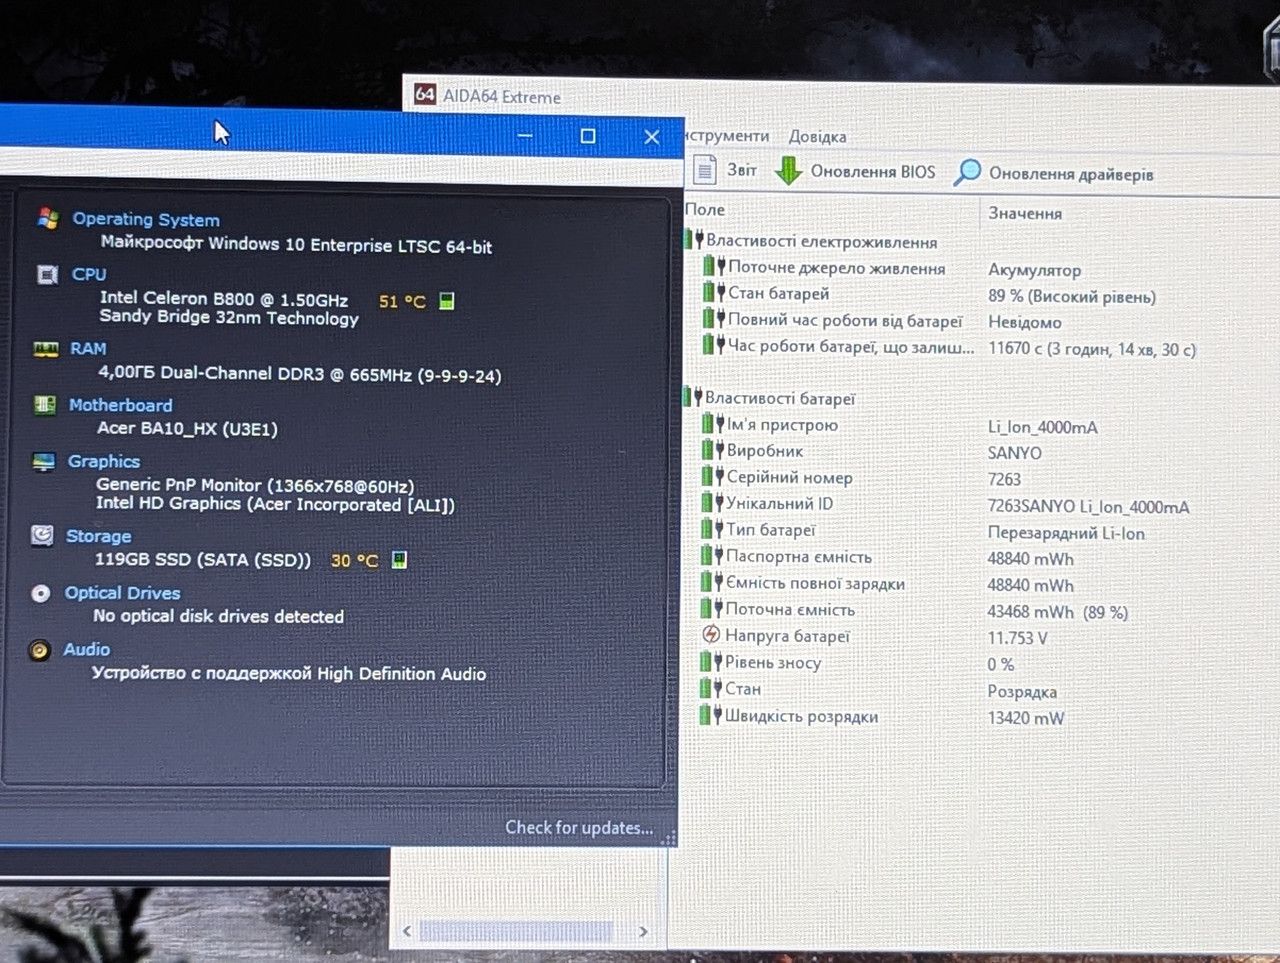Open the Check for updates link
This screenshot has width=1280, height=963.
(579, 827)
